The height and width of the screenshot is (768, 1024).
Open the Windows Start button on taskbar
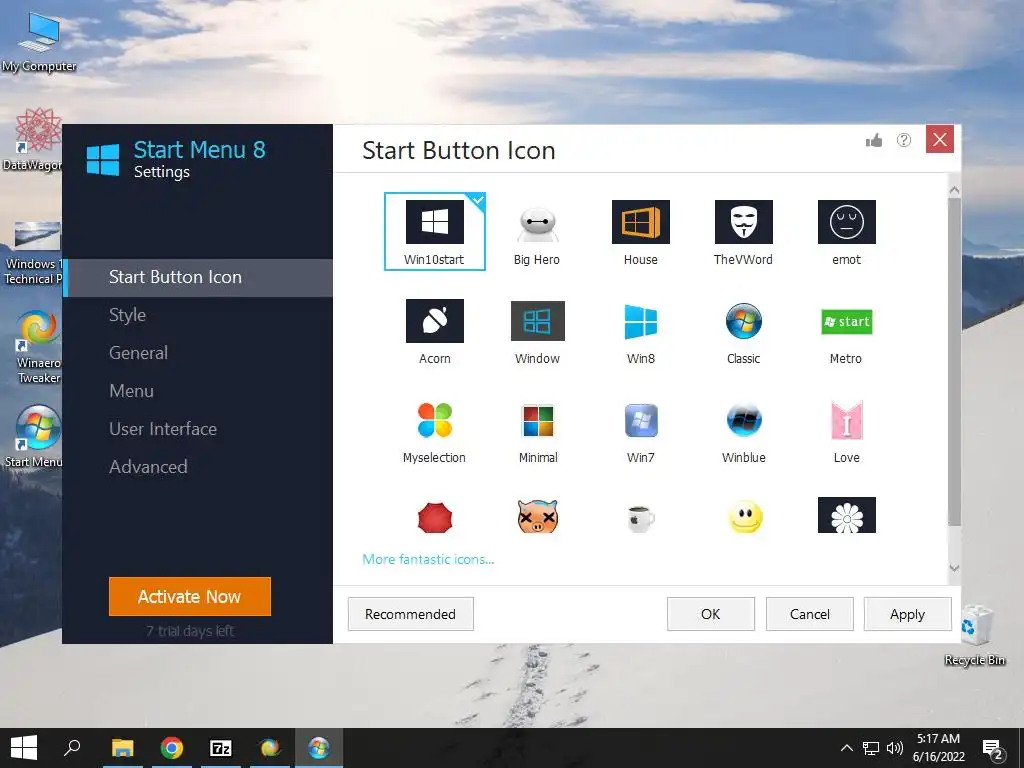pyautogui.click(x=24, y=748)
